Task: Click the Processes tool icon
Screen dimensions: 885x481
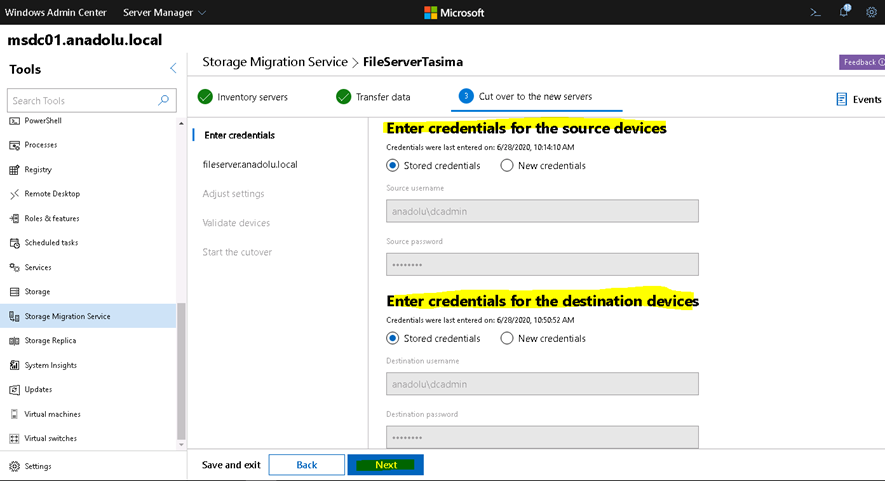Action: click(14, 145)
